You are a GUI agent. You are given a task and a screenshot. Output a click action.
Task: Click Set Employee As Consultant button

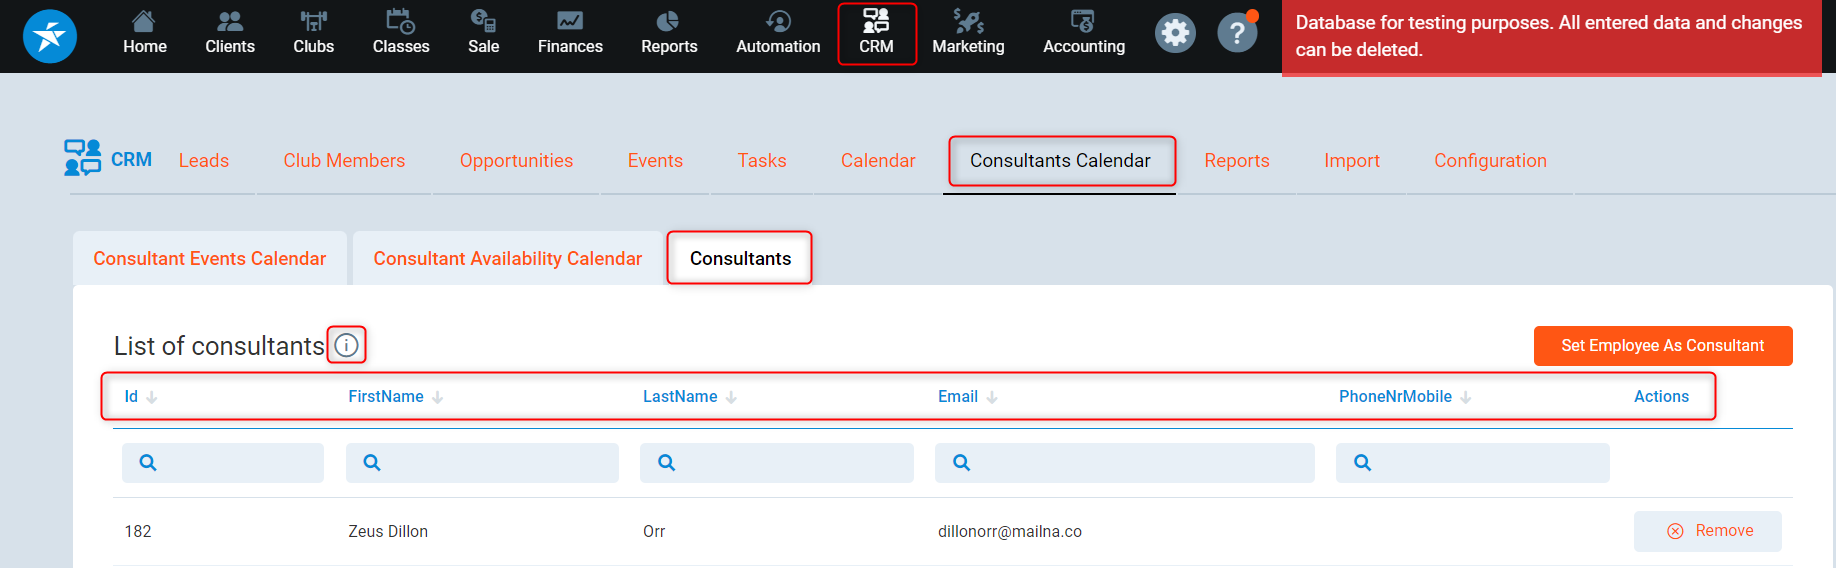[1662, 346]
